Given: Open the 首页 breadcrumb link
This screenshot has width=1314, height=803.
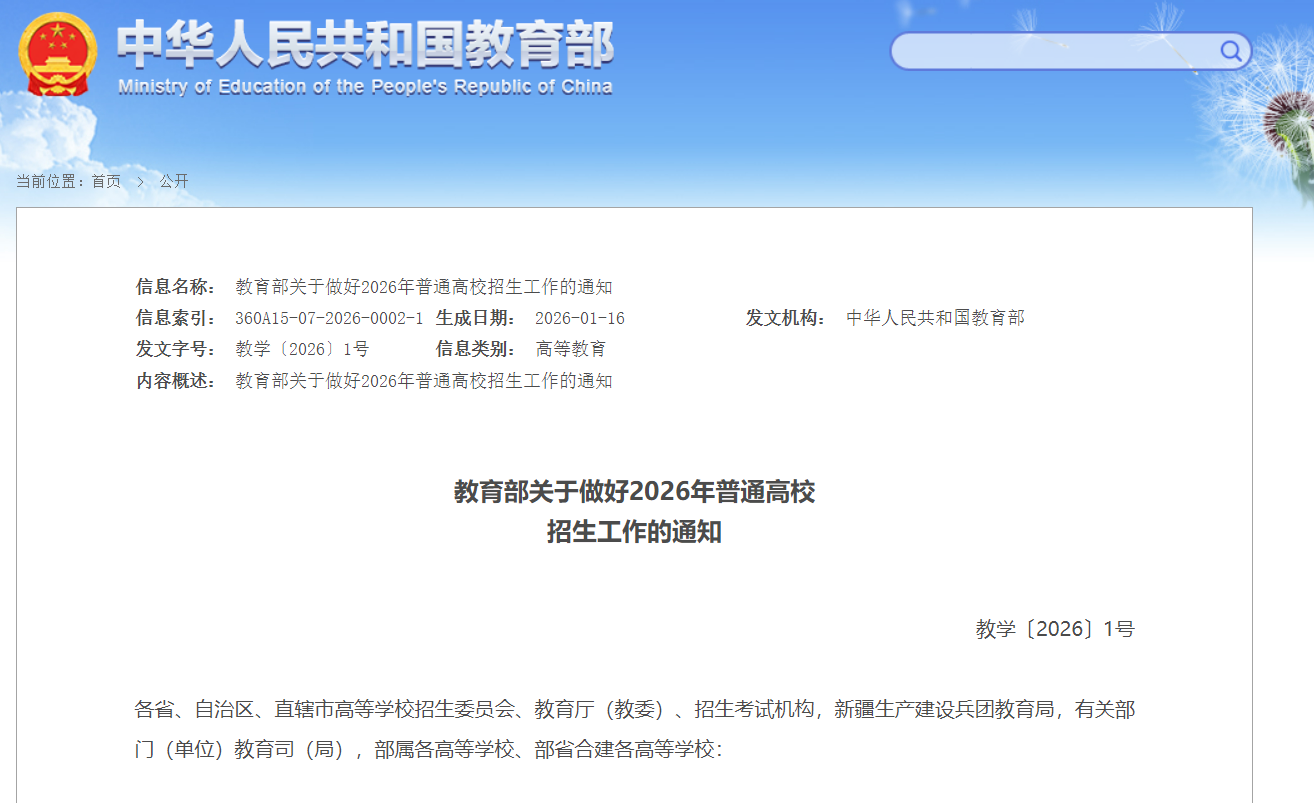Looking at the screenshot, I should click(105, 181).
